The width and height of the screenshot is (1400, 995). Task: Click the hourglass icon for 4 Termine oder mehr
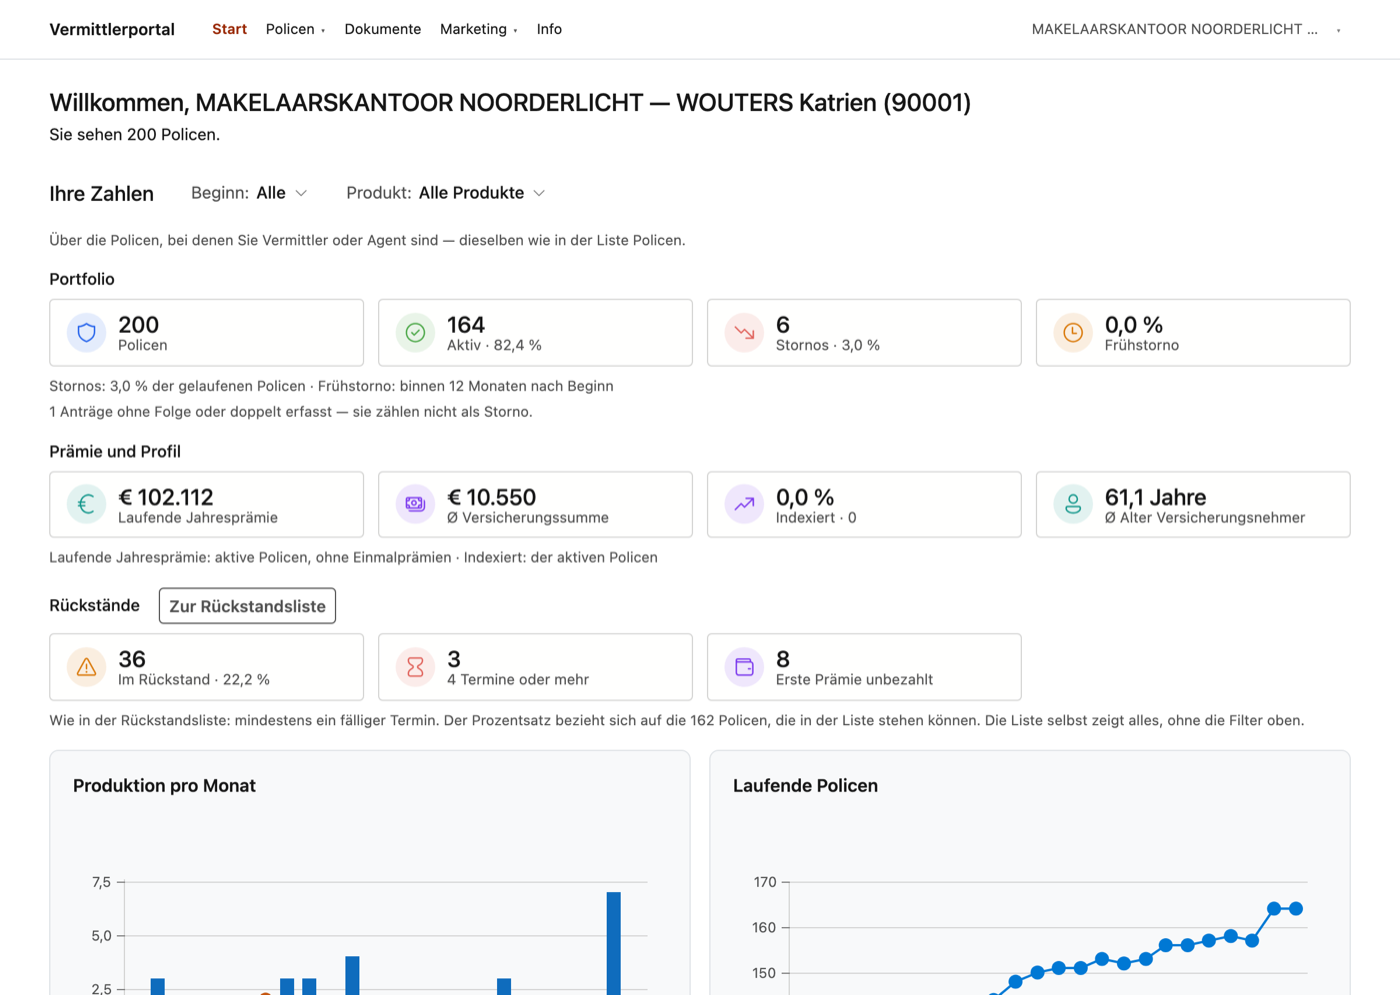416,667
